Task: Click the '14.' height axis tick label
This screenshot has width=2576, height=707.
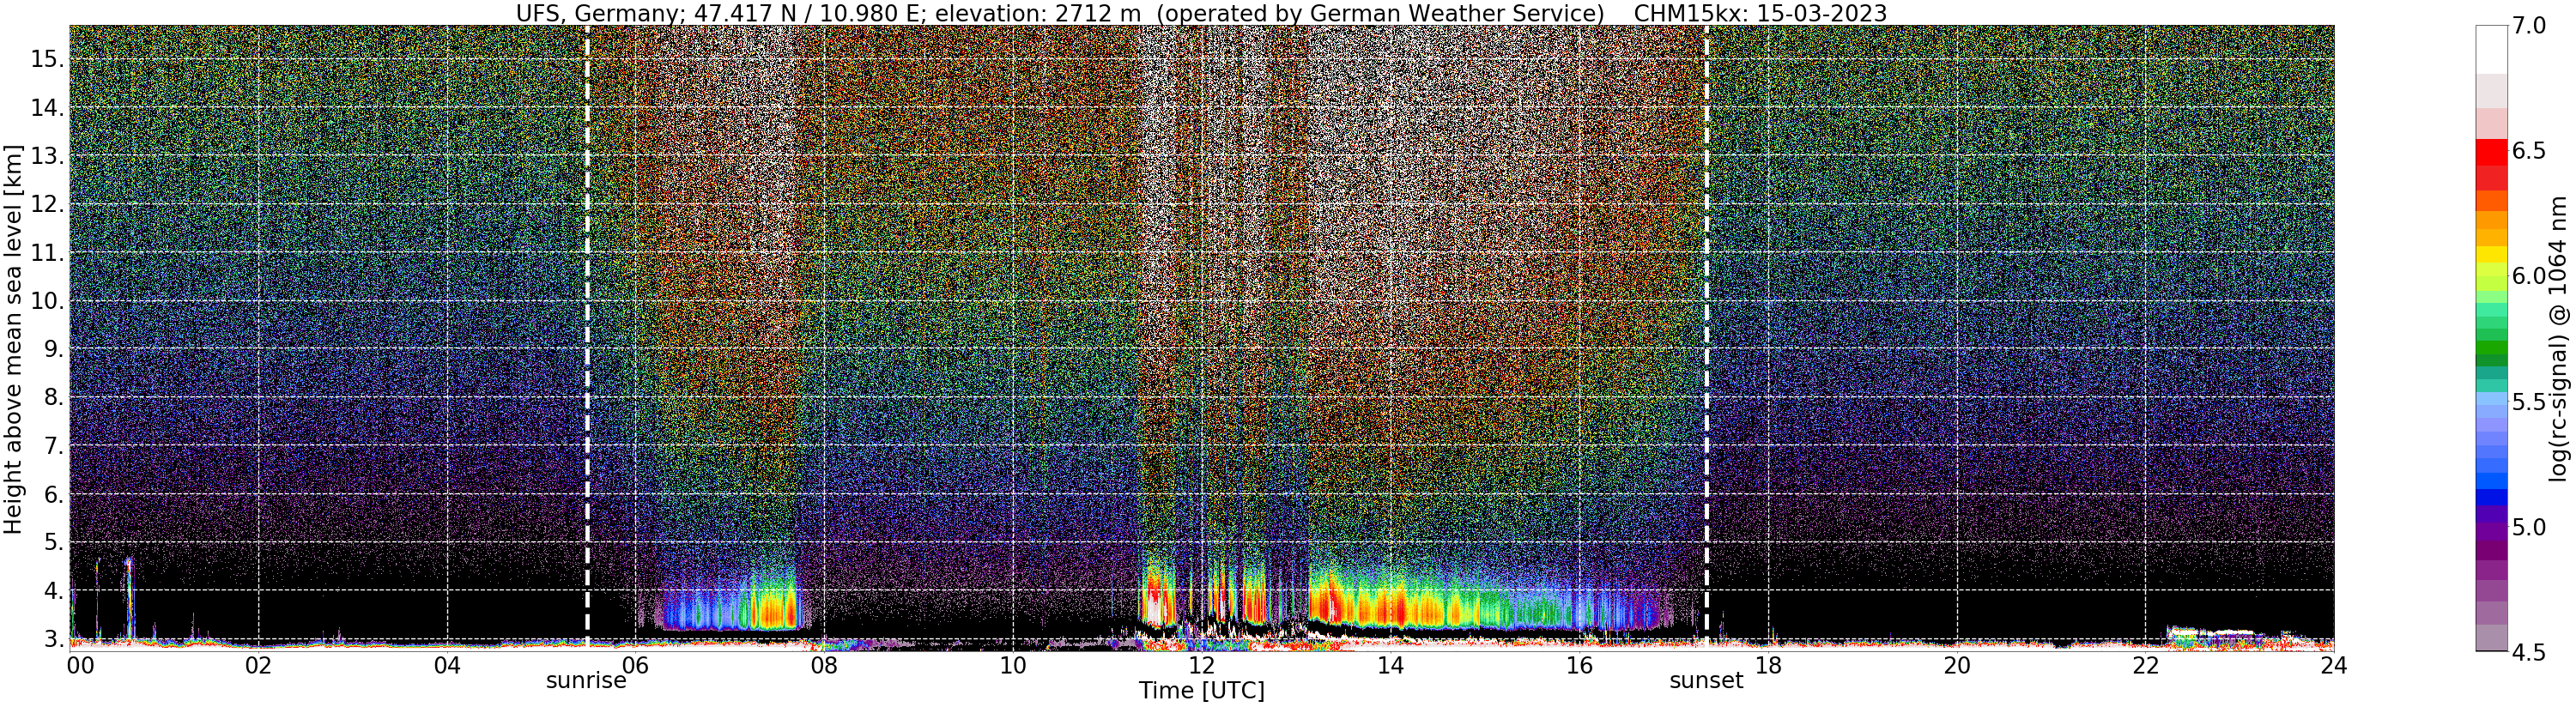Action: [x=46, y=108]
